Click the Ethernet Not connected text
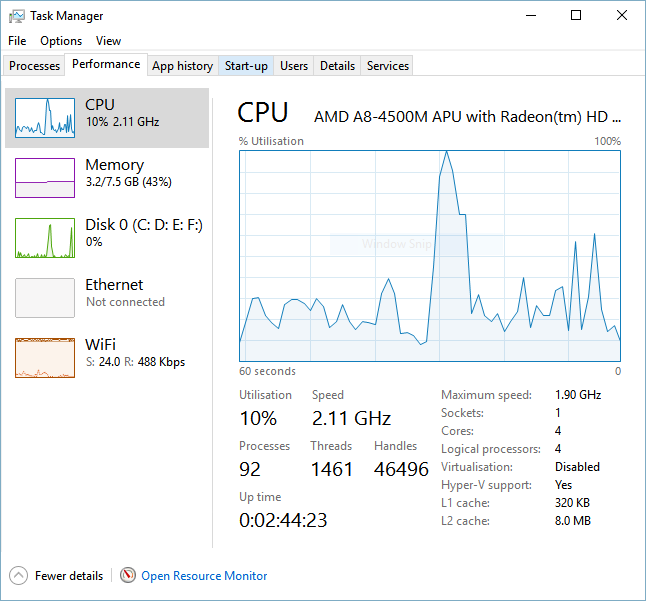The width and height of the screenshot is (646, 601). coord(125,302)
